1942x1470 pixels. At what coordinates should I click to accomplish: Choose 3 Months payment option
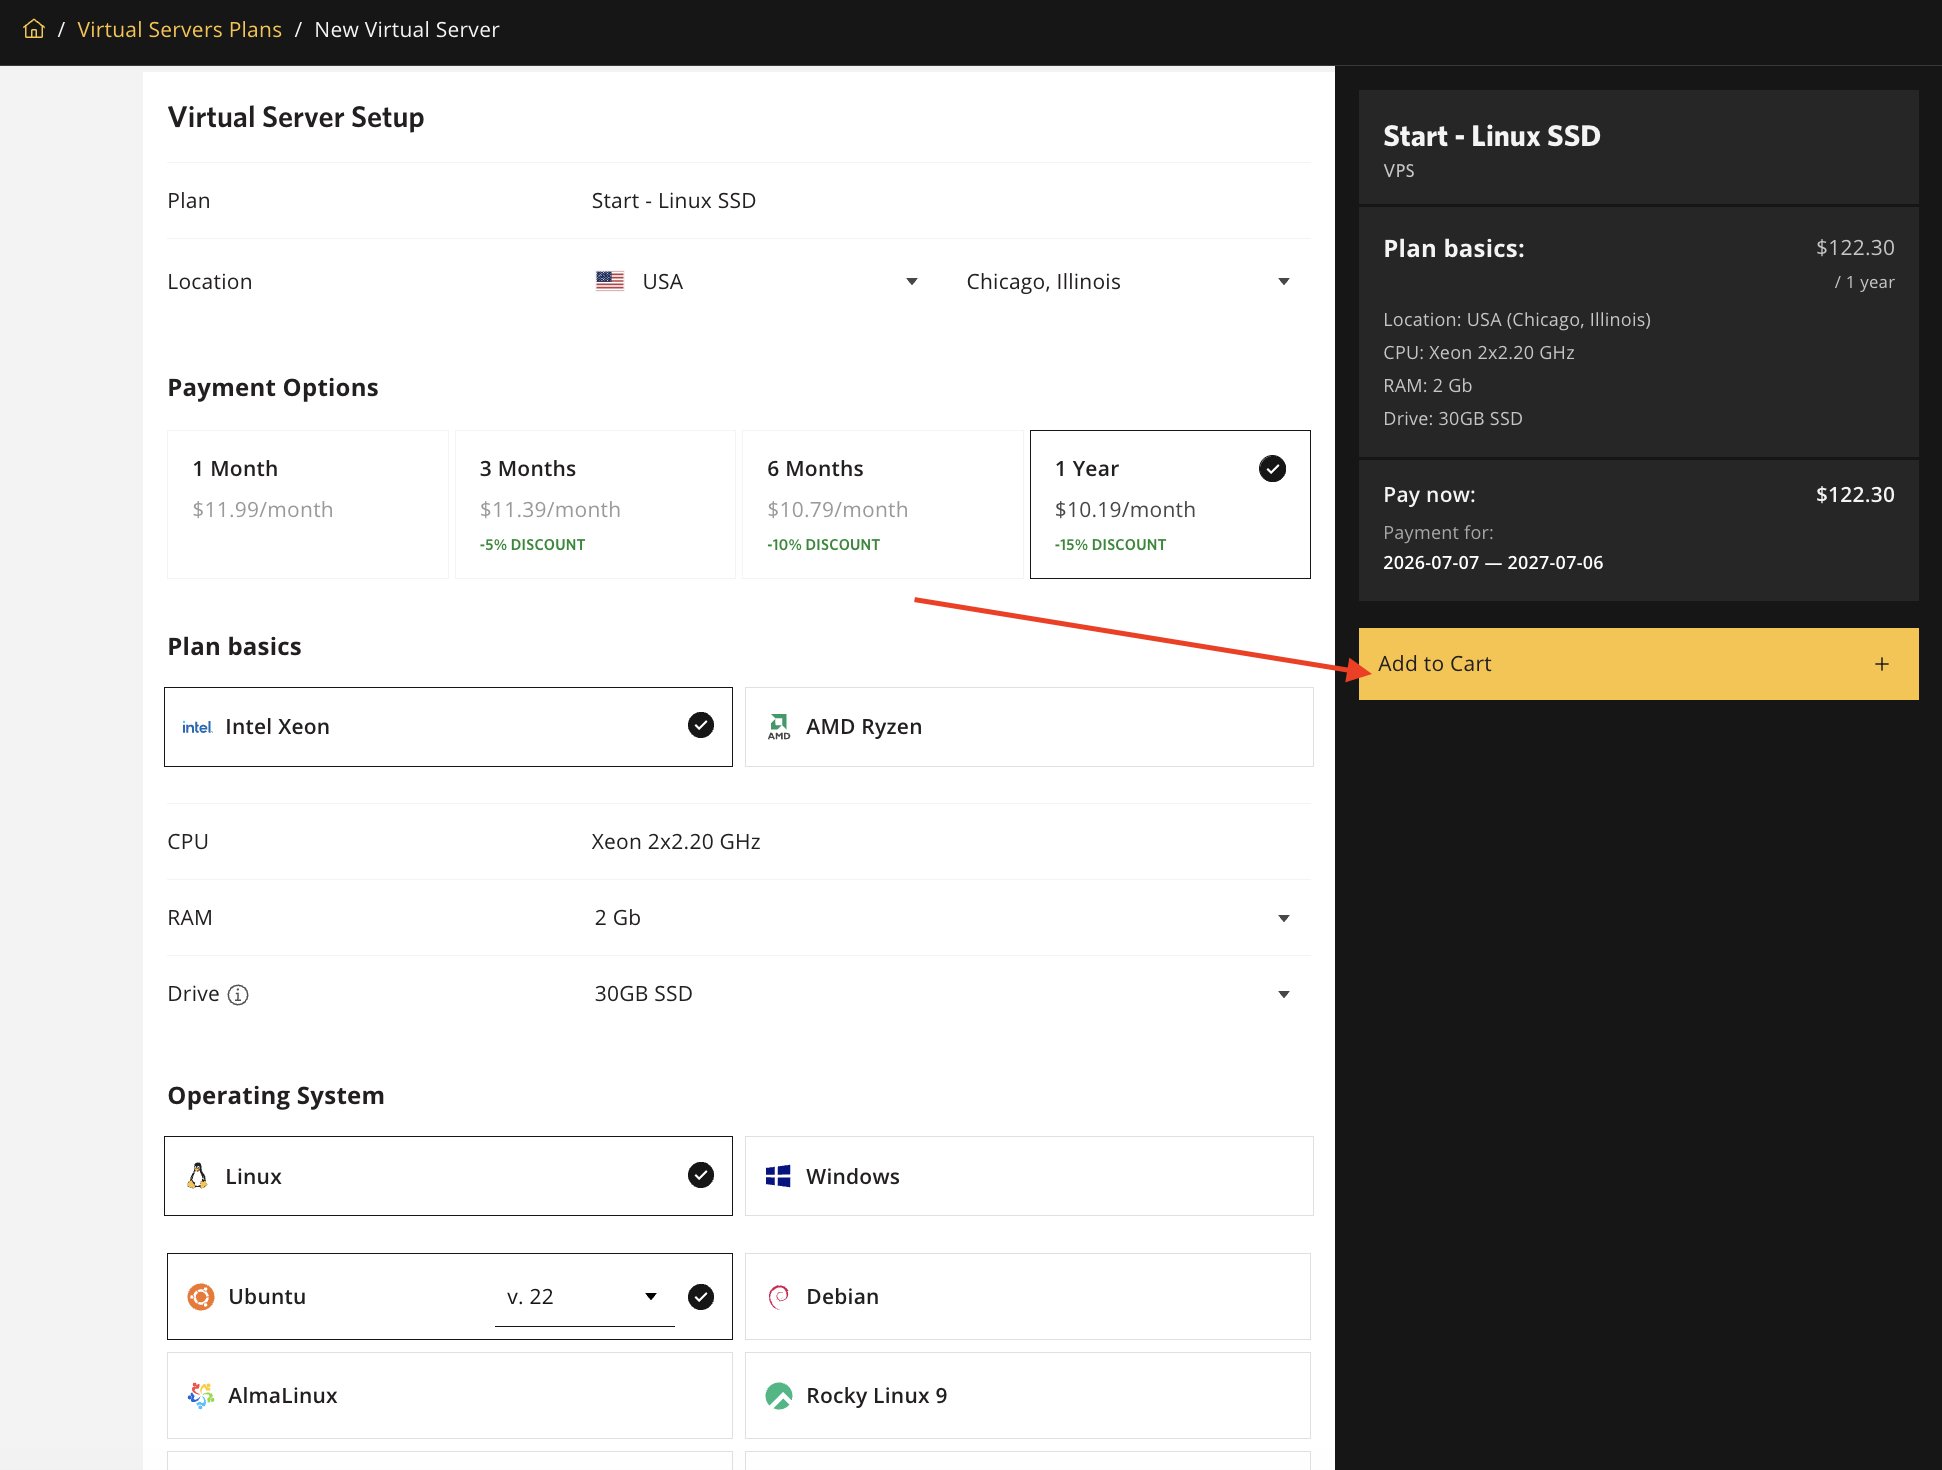coord(595,504)
